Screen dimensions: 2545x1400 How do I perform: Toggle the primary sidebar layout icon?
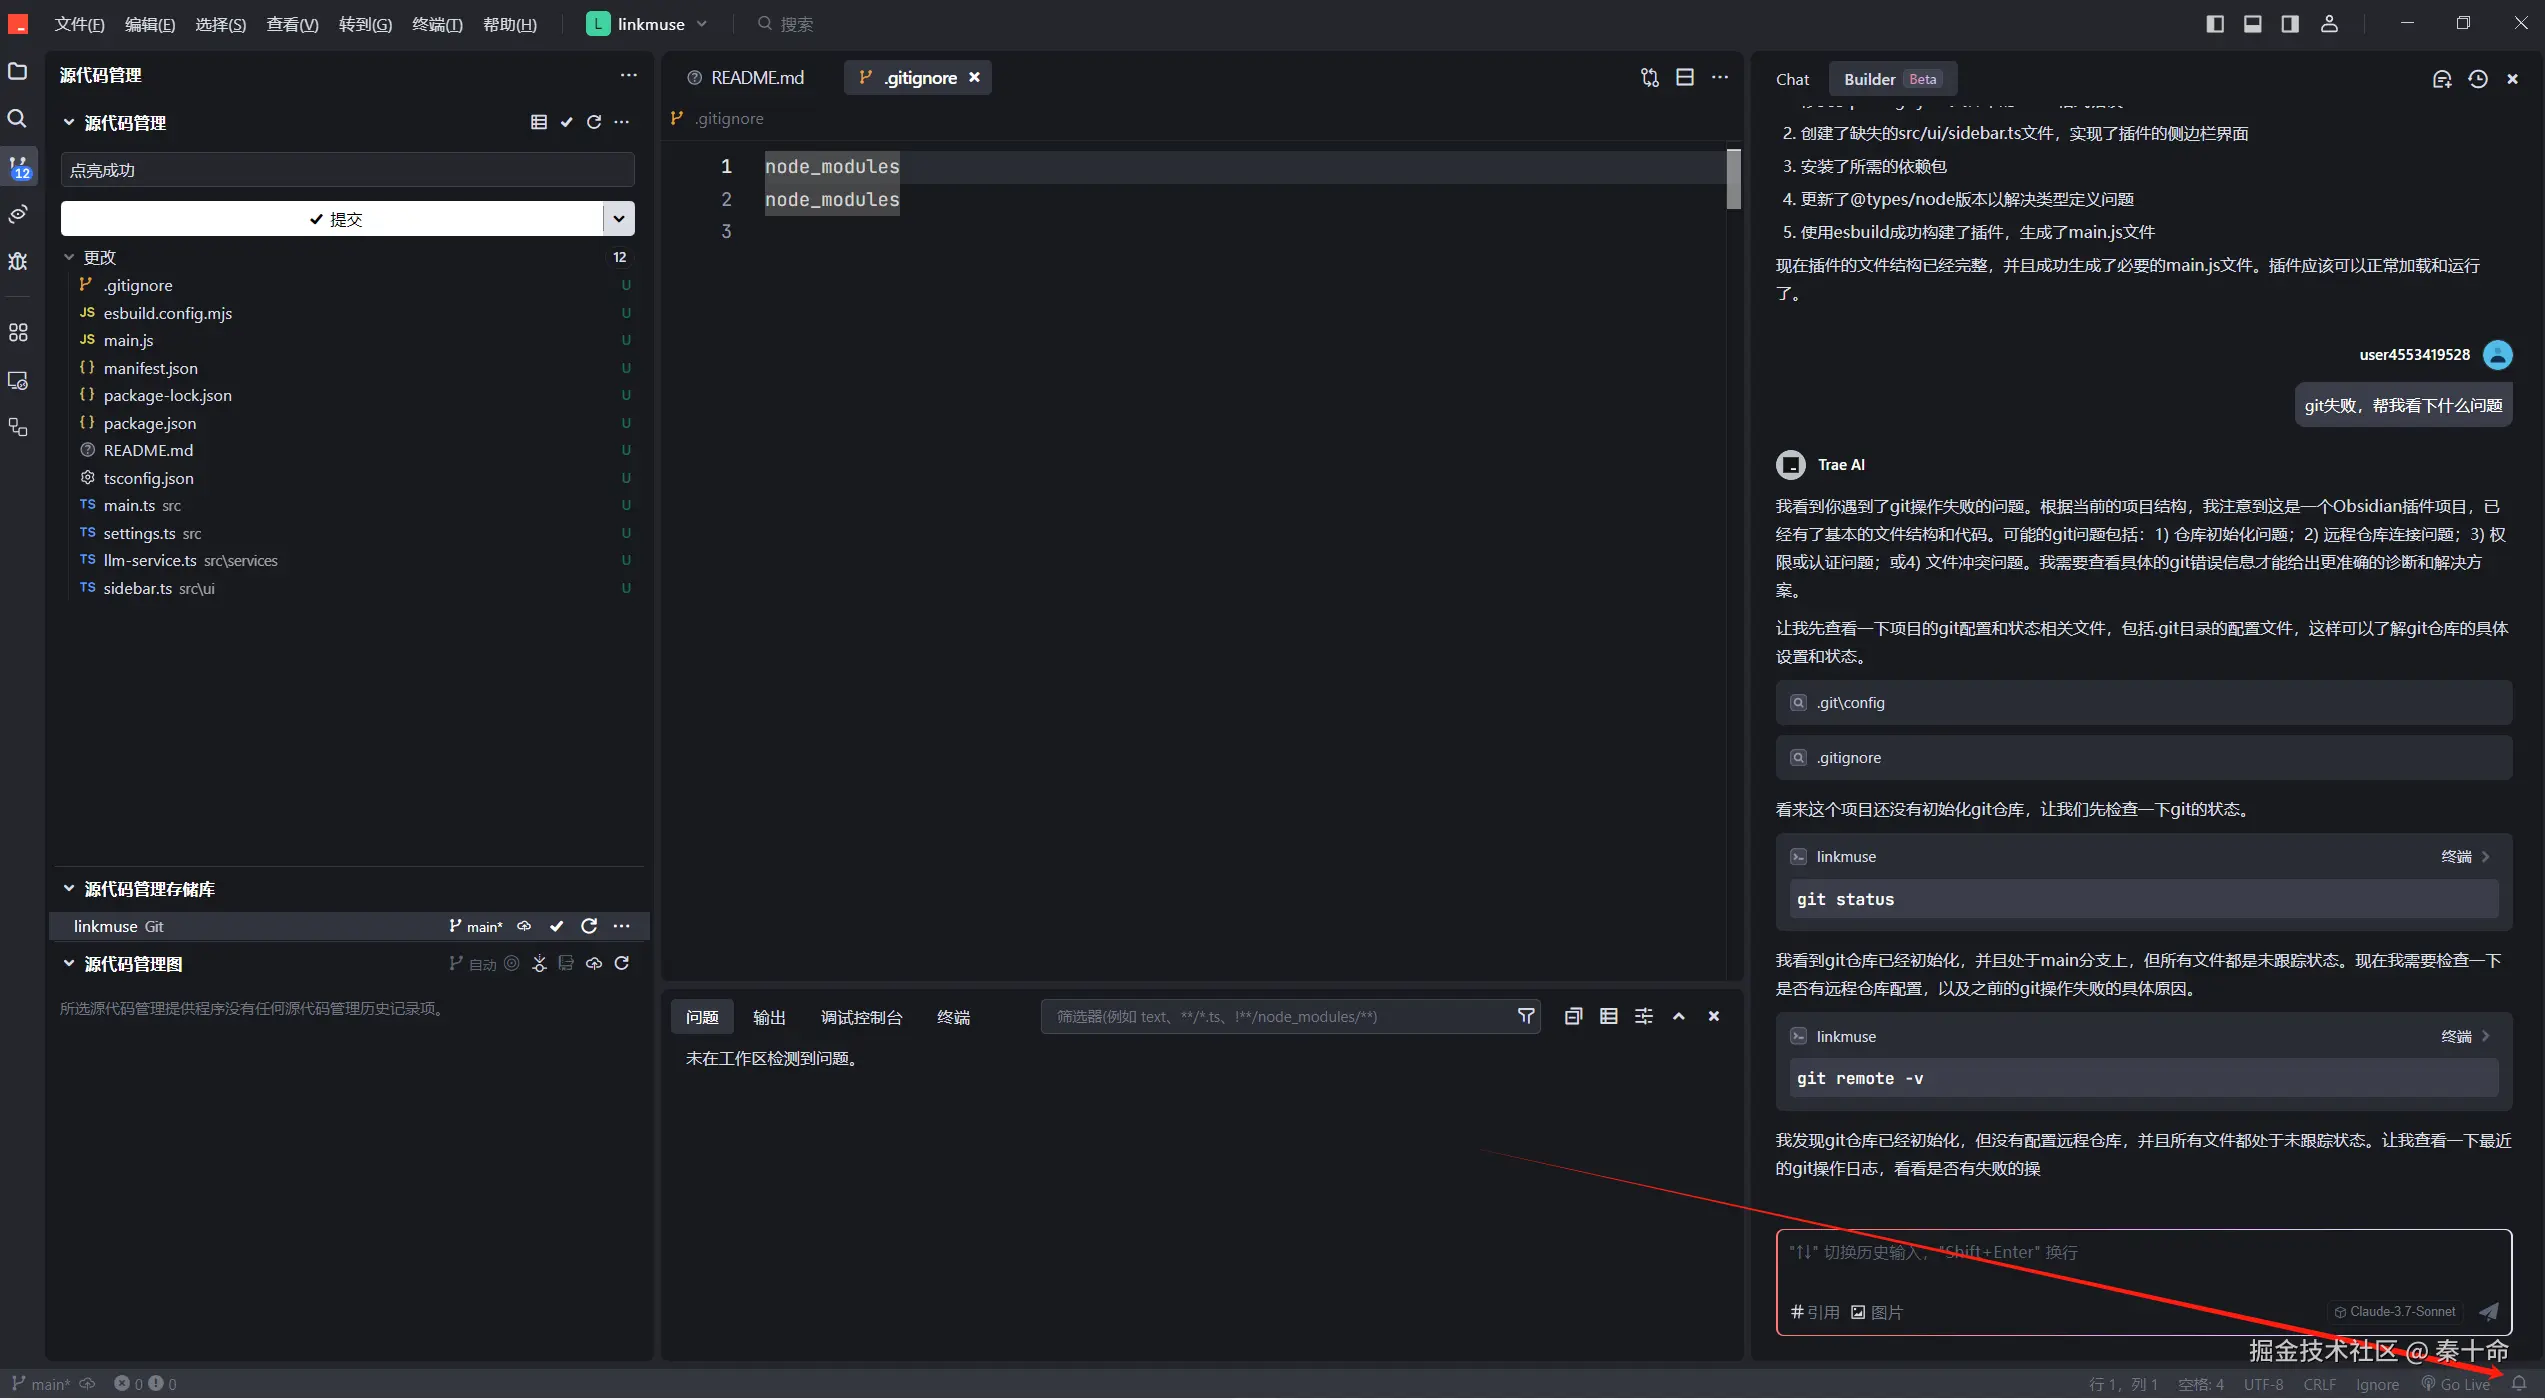(2215, 24)
